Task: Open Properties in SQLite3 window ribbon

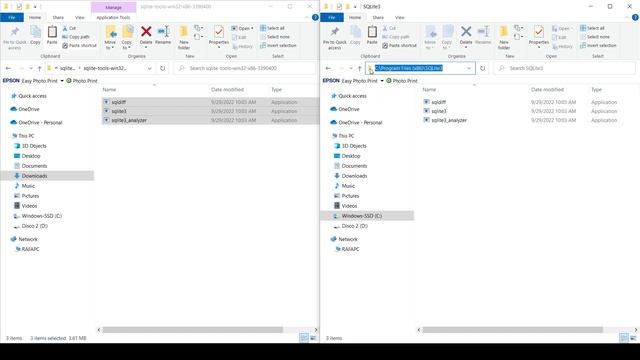Action: (x=539, y=36)
